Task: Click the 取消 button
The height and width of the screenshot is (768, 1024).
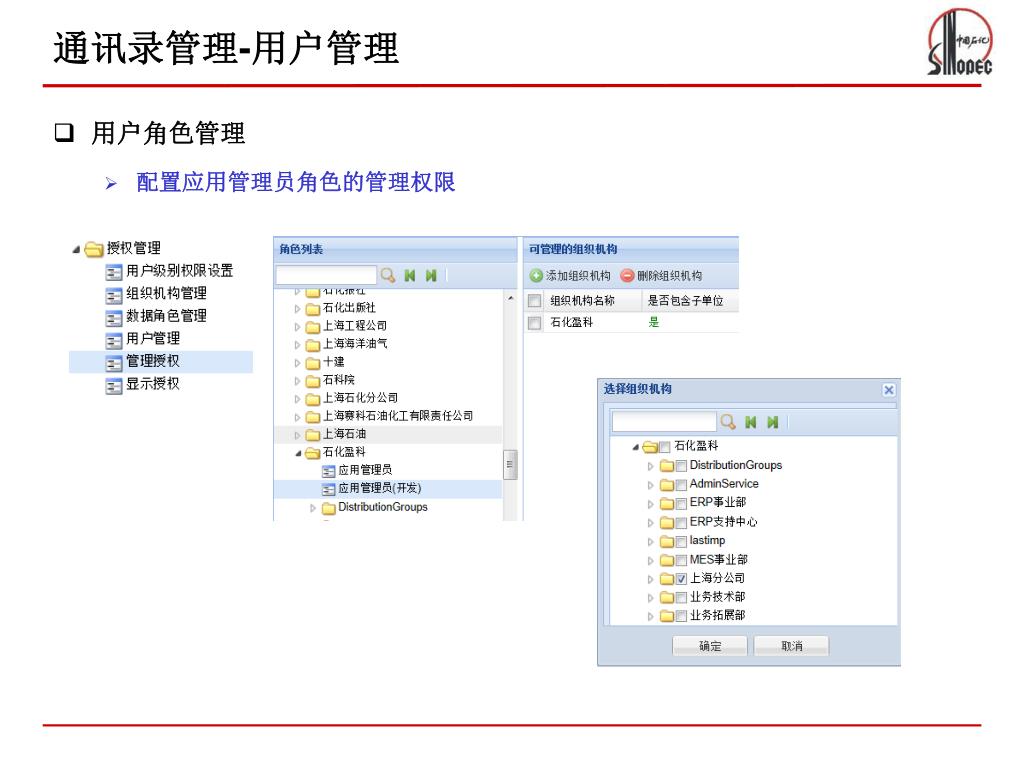Action: pos(792,647)
